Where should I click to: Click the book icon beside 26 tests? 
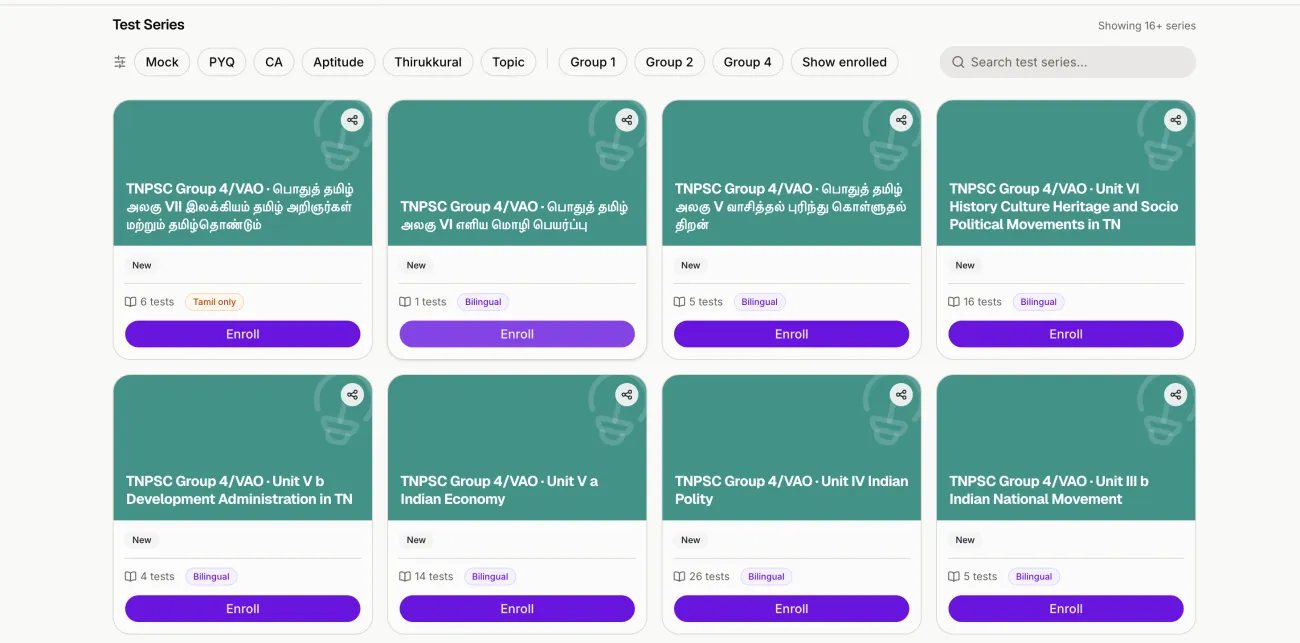point(680,577)
